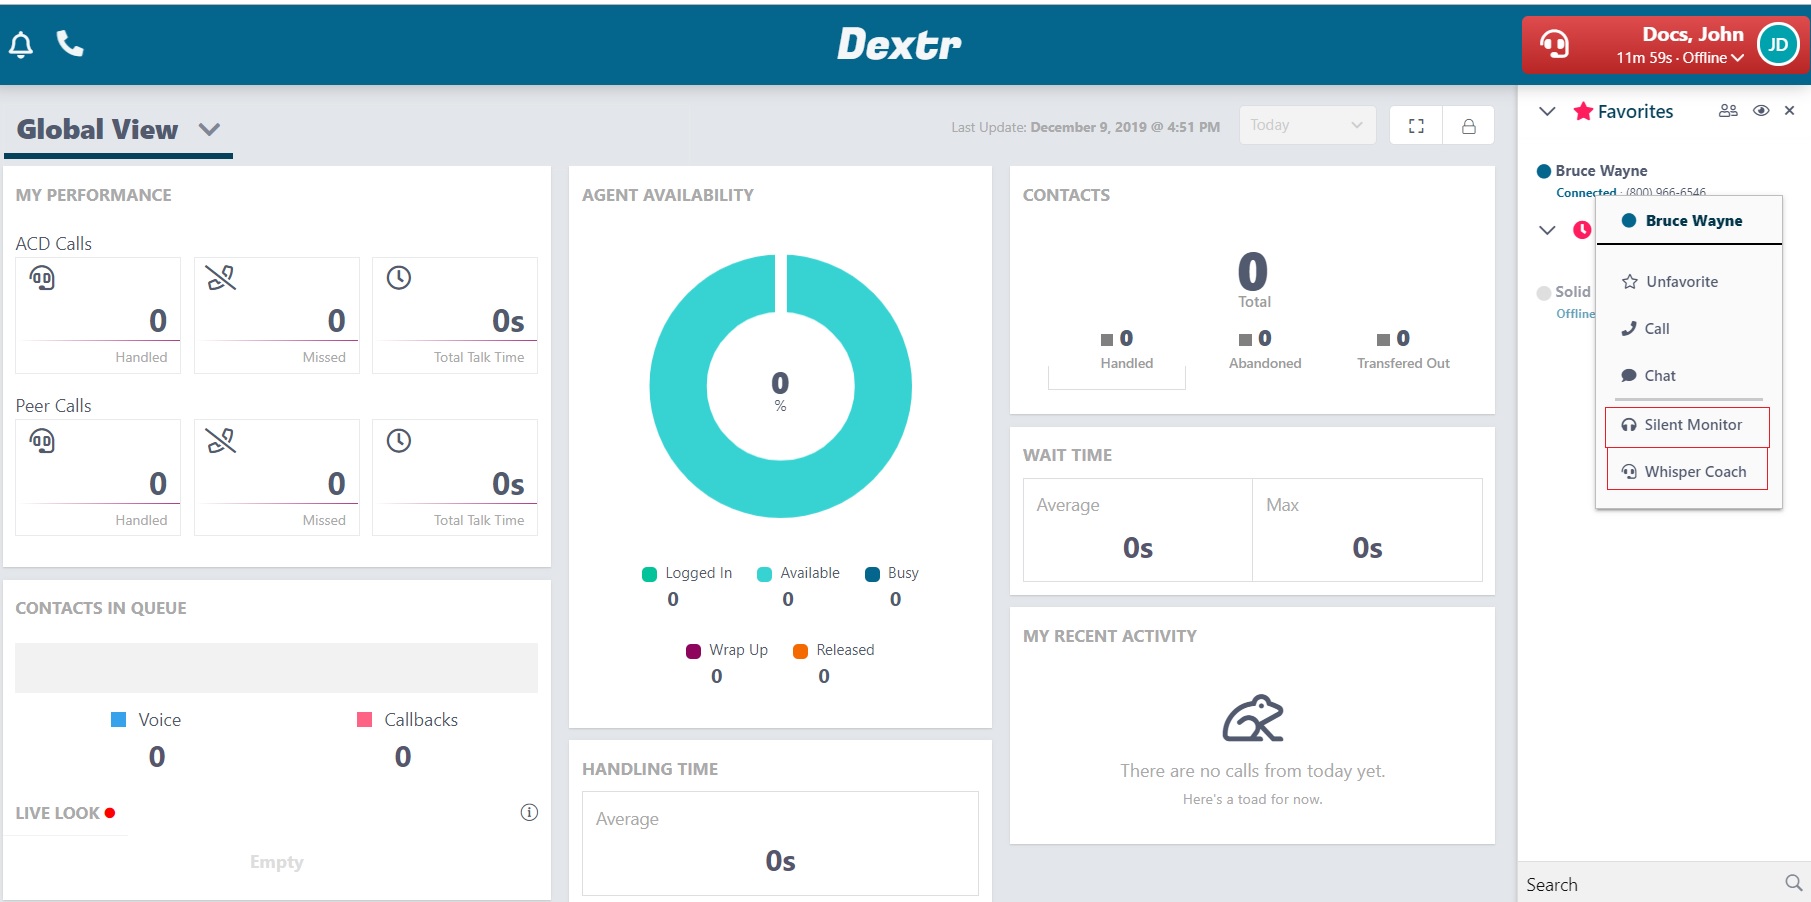Click the Average wait time card
The height and width of the screenshot is (902, 1811).
(x=1138, y=530)
